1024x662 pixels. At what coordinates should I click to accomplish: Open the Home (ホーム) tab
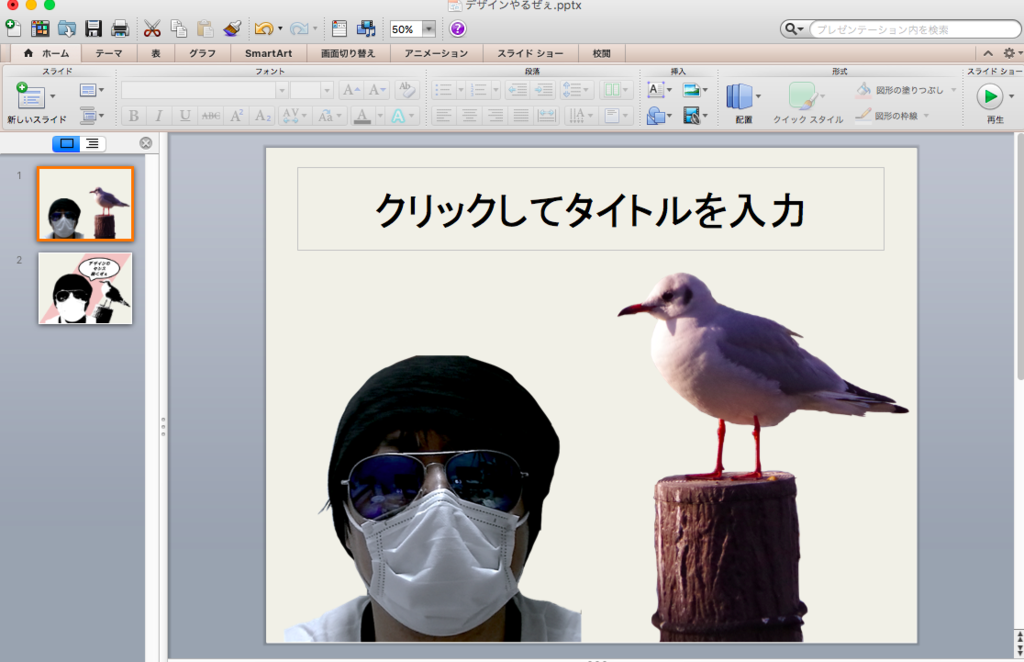pyautogui.click(x=46, y=54)
